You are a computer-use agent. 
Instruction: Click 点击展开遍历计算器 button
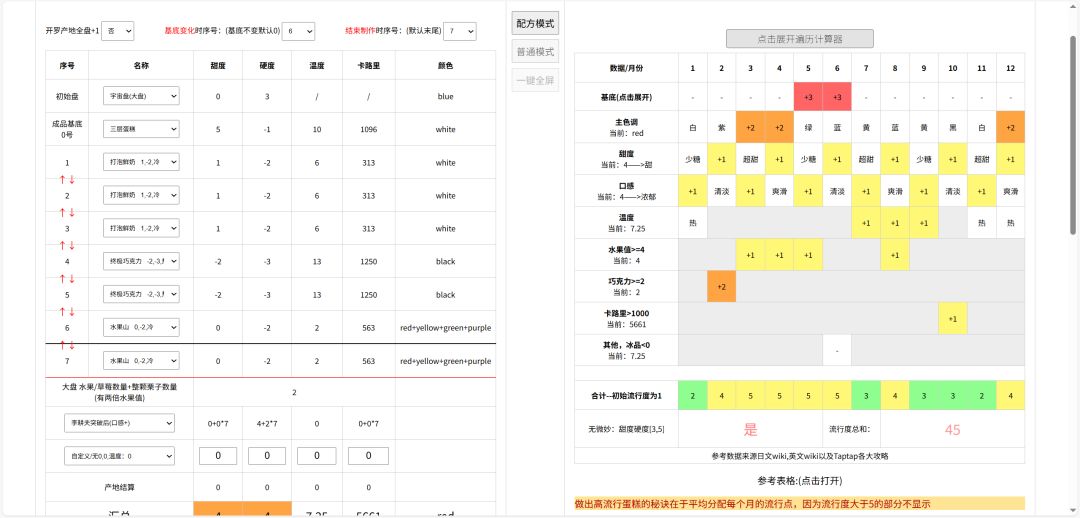(799, 39)
